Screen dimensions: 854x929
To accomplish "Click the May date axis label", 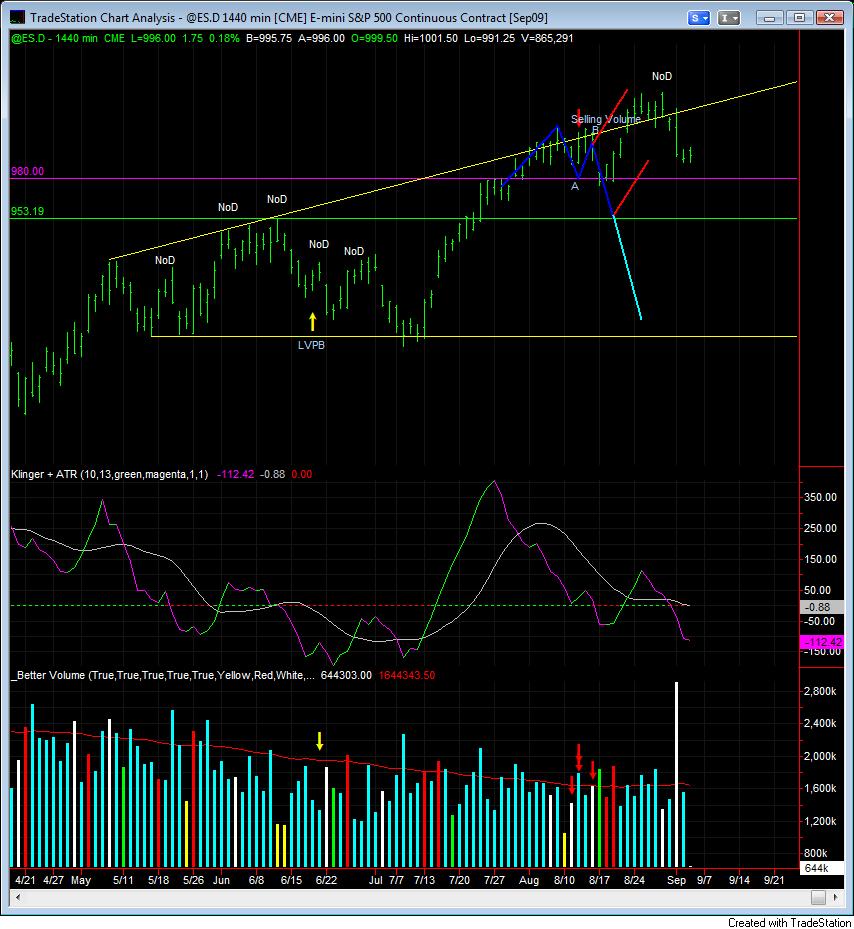I will [81, 880].
